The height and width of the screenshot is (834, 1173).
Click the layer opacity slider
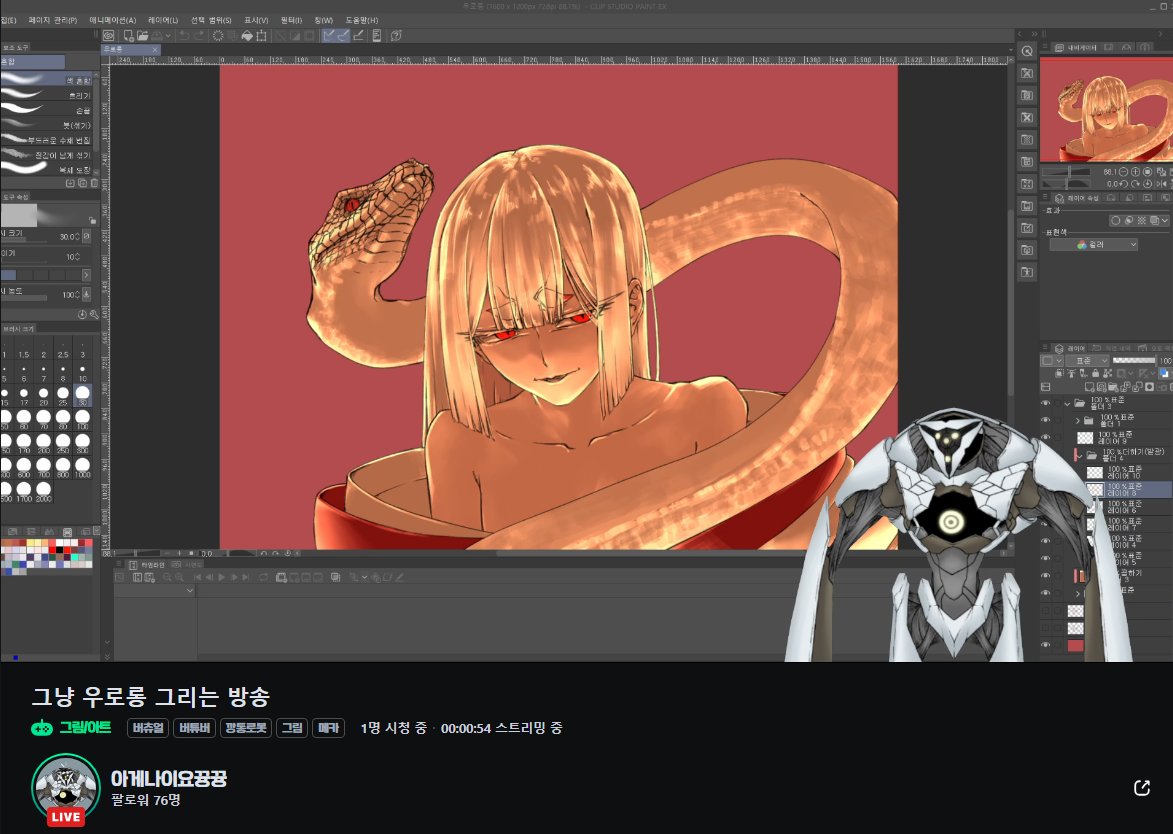click(1133, 361)
